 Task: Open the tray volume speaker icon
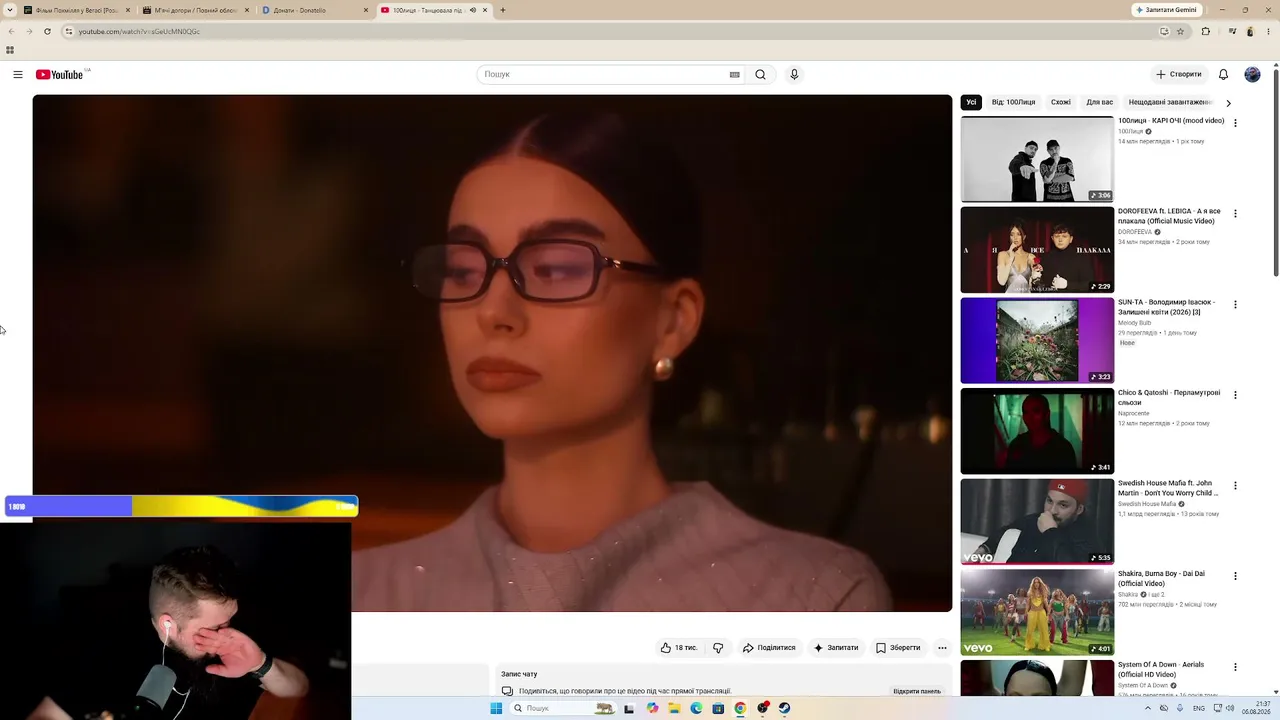(x=1230, y=708)
